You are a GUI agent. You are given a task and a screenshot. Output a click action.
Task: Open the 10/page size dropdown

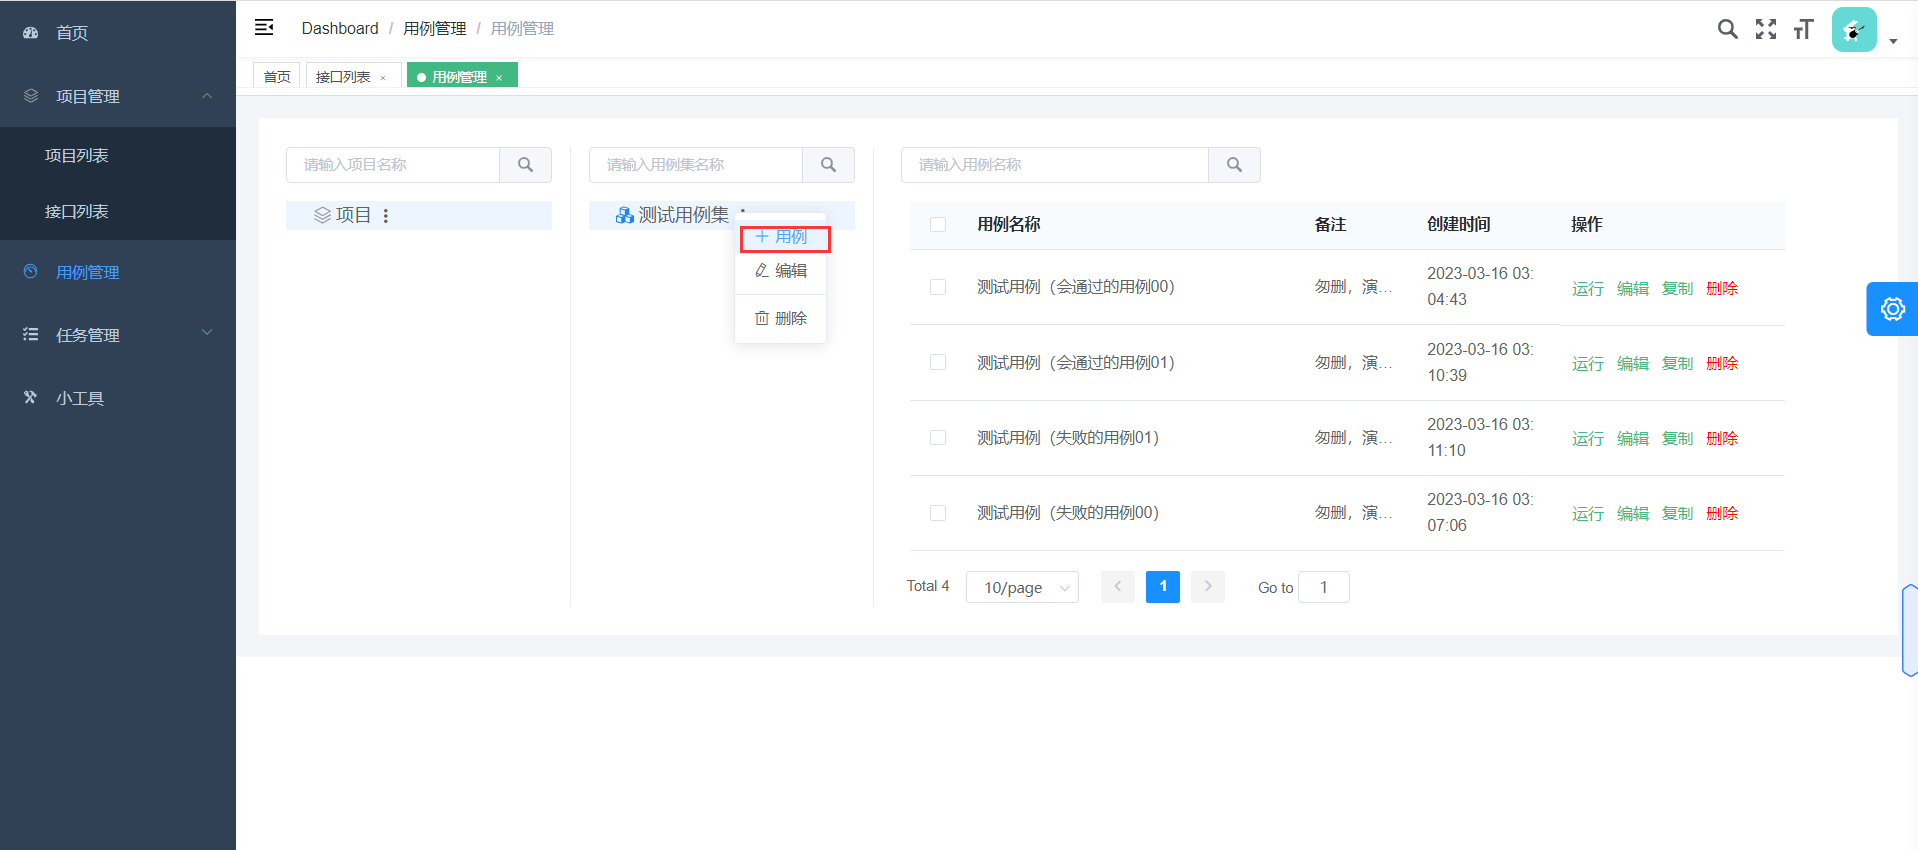pyautogui.click(x=1022, y=587)
